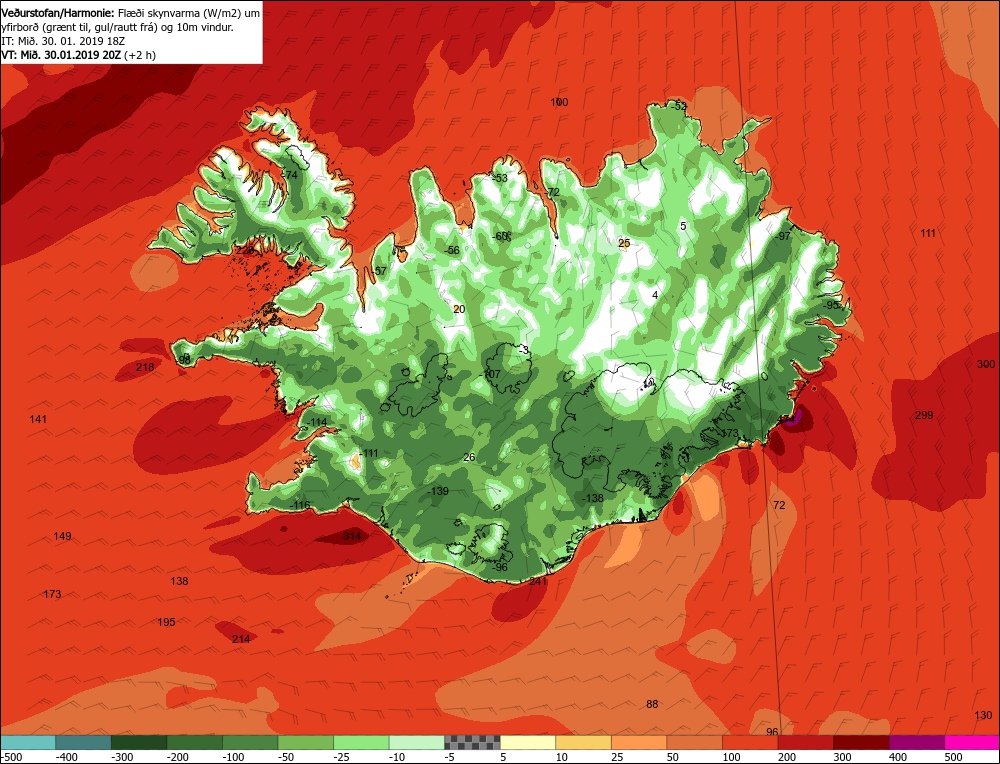Viewport: 1000px width, 764px height.
Task: Click the 400 legend label
Action: click(x=898, y=757)
